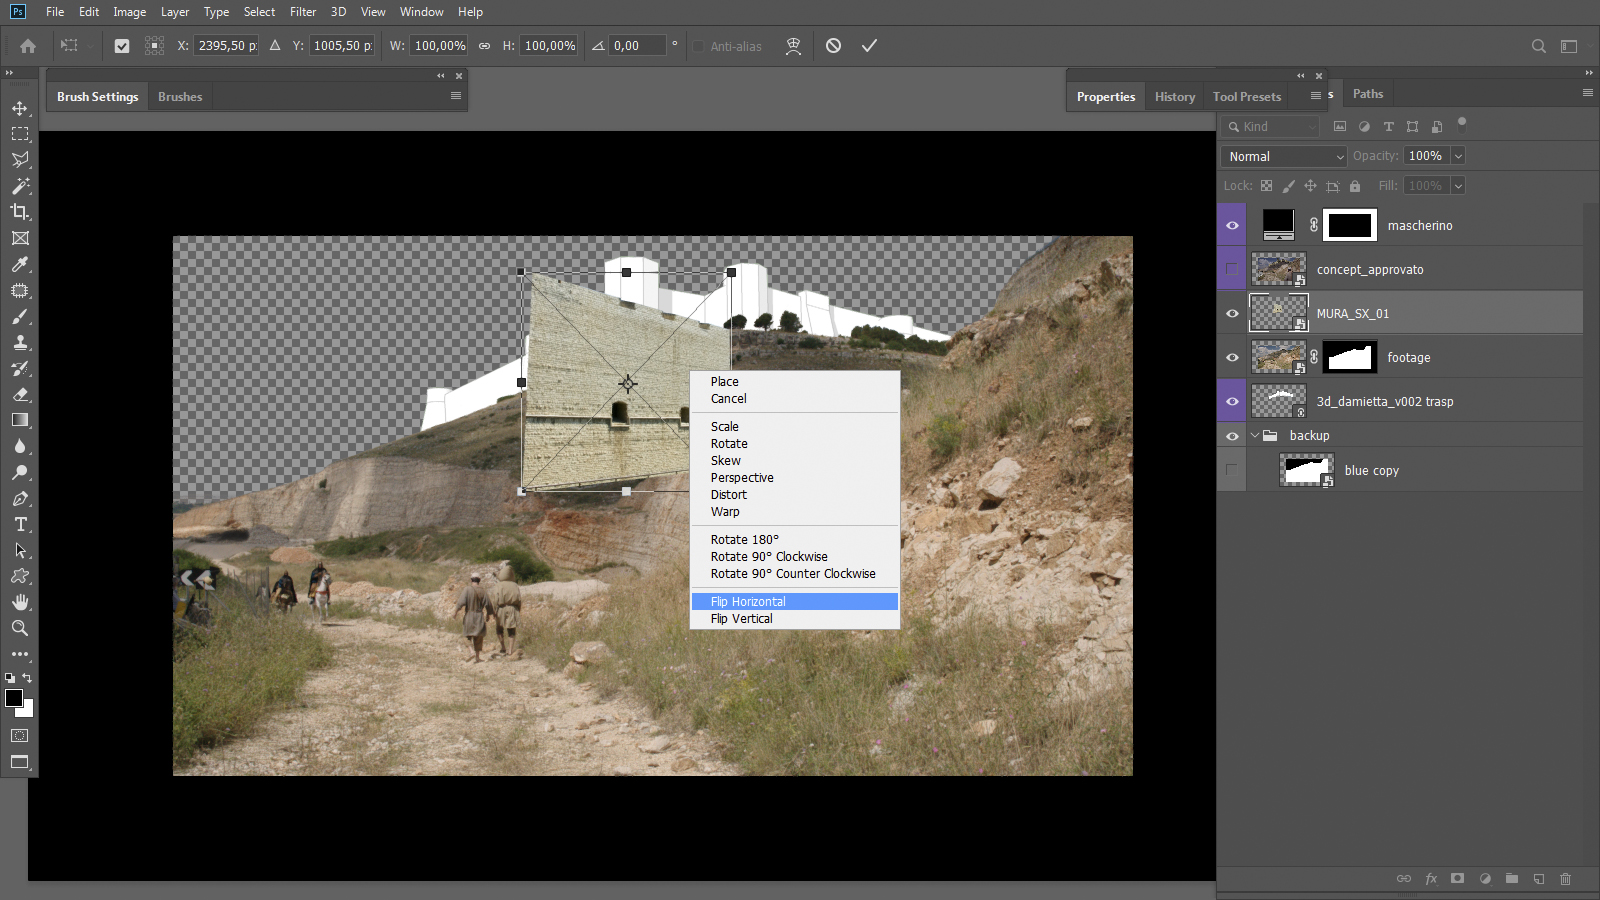The image size is (1600, 900).
Task: Show the concept_approvato layer
Action: 1232,269
